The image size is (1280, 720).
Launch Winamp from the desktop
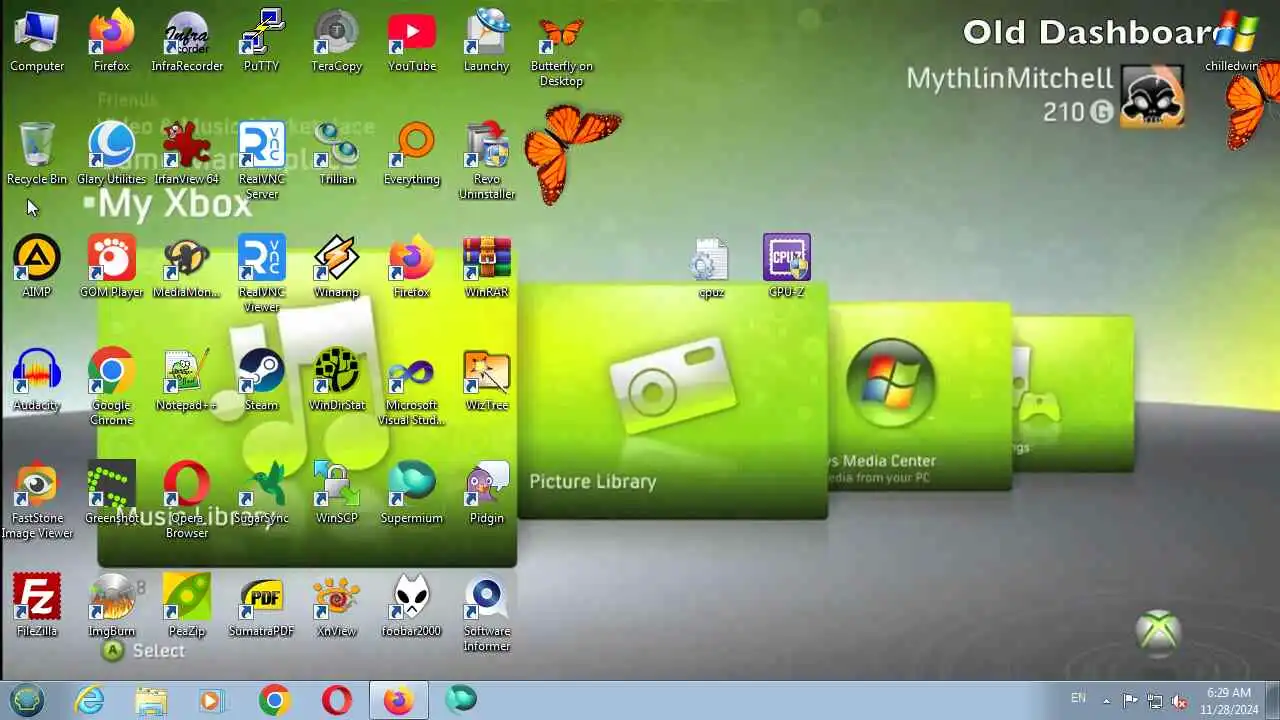(336, 267)
